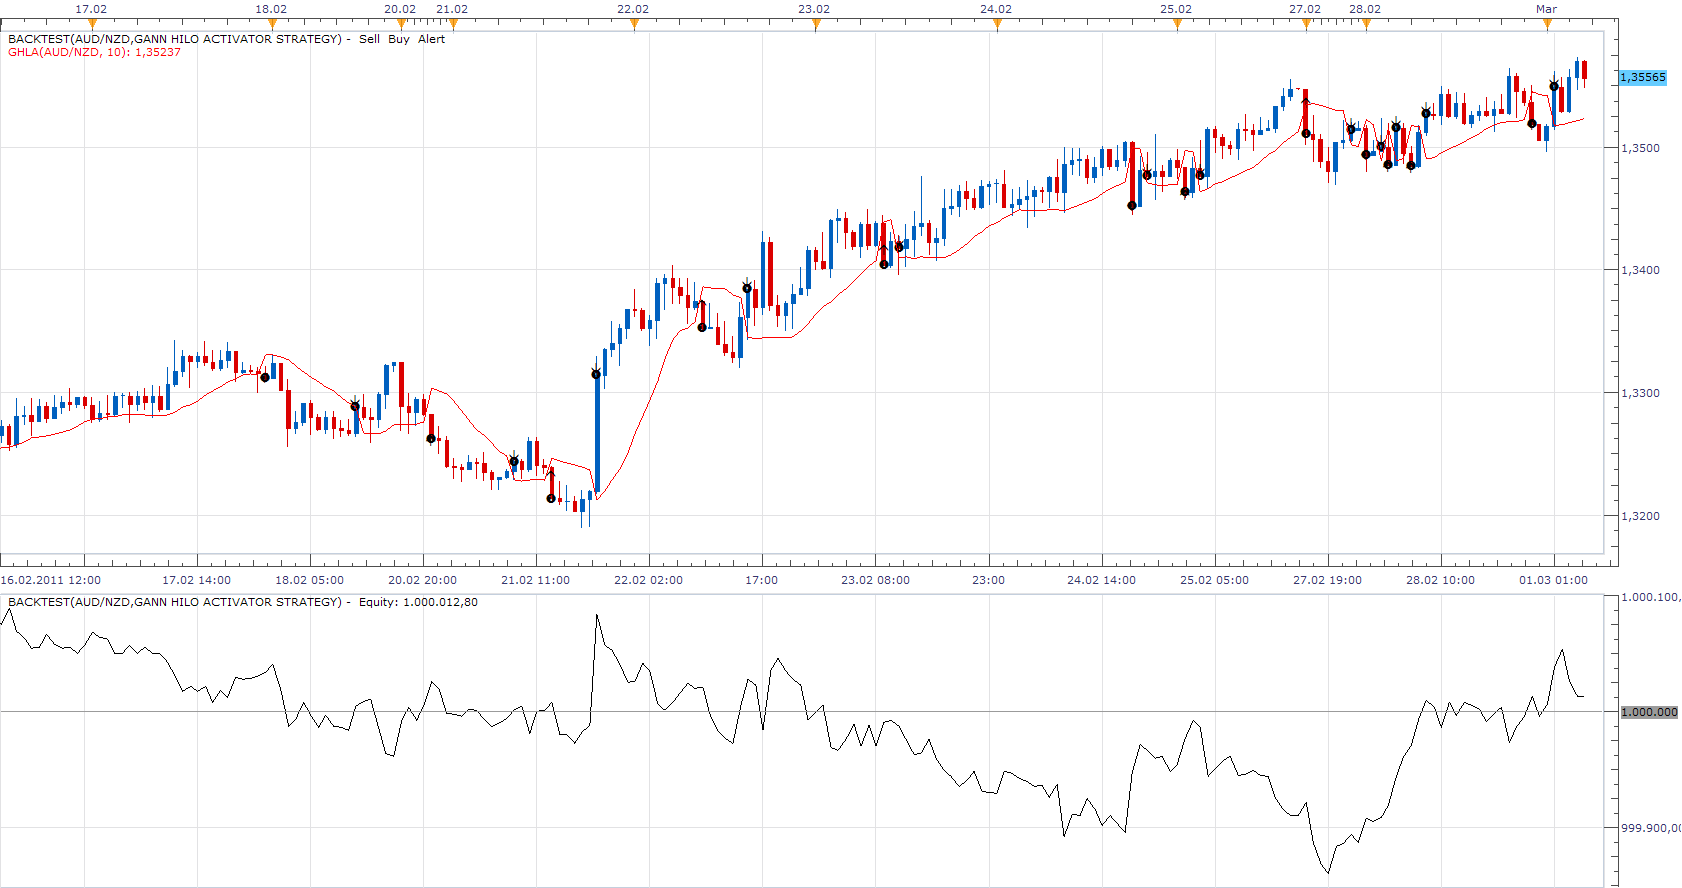Screen dimensions: 1682x888
Task: Select the orange day marker below 20.02
Action: tap(401, 24)
